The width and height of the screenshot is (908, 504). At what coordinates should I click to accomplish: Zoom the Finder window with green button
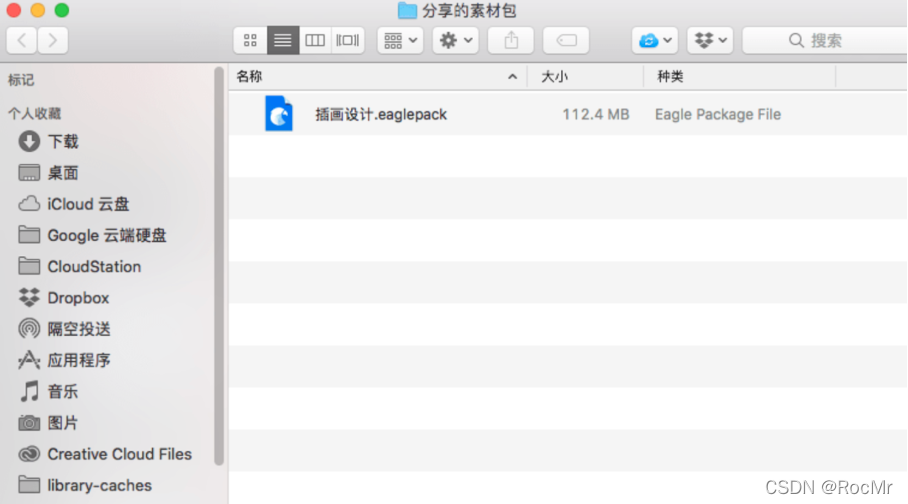[61, 10]
